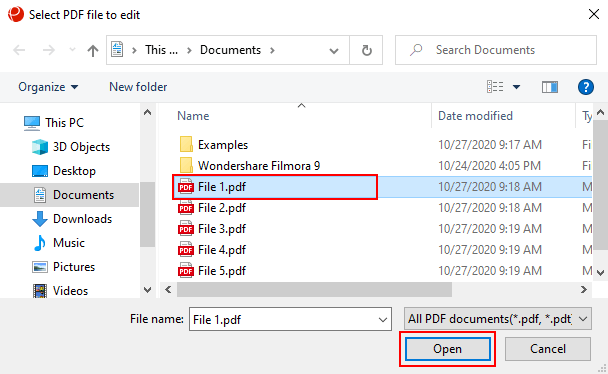This screenshot has width=608, height=374.
Task: Open view options dropdown arrow
Action: (516, 87)
